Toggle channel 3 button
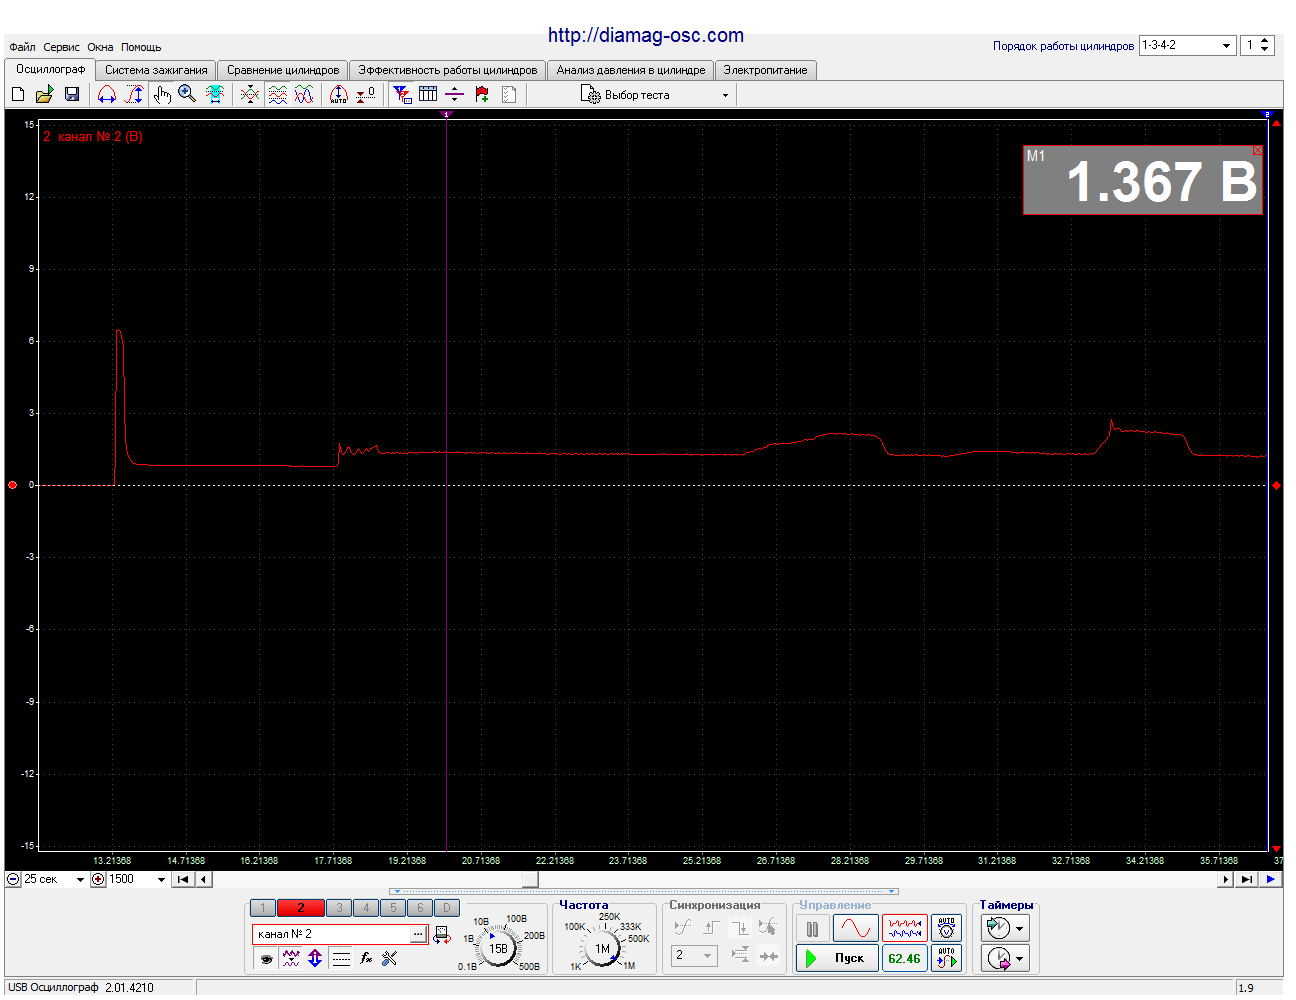 (339, 908)
